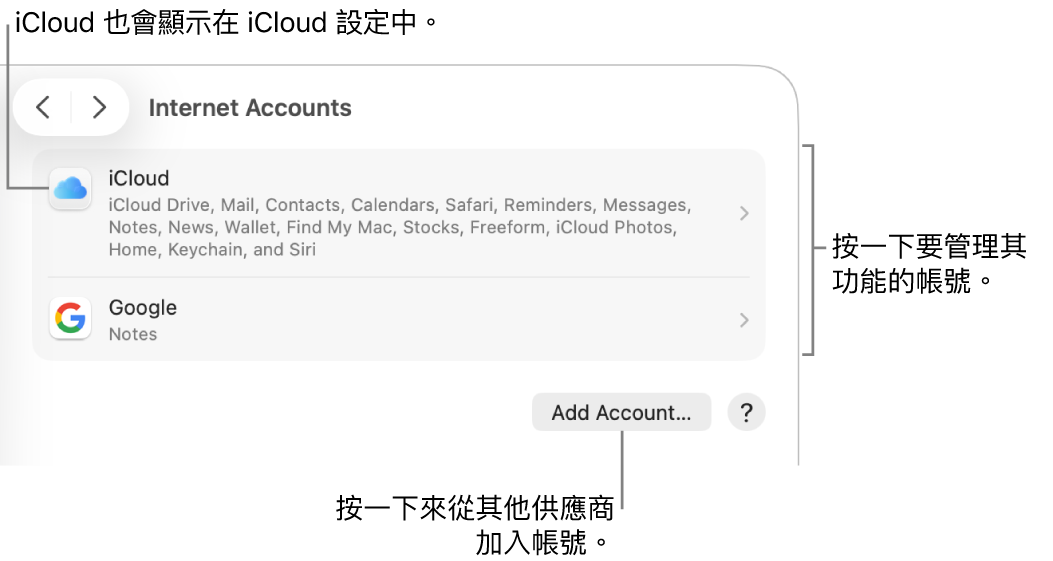Click the Notes subtitle under Google

click(133, 334)
